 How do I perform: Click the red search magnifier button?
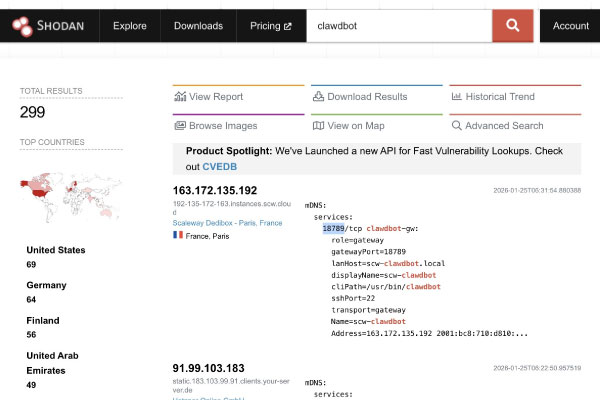coord(512,26)
